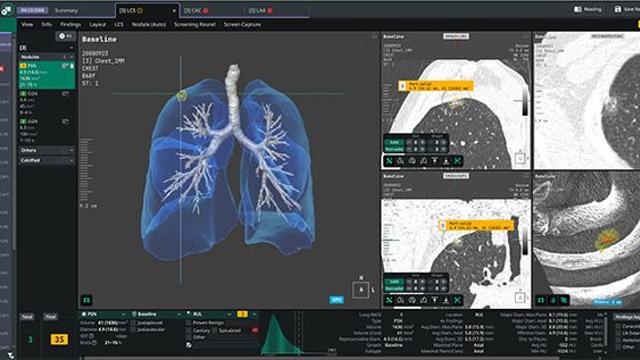Click the crossed-arrows icon in the lower axial toolbar
The image size is (640, 360).
point(389,300)
